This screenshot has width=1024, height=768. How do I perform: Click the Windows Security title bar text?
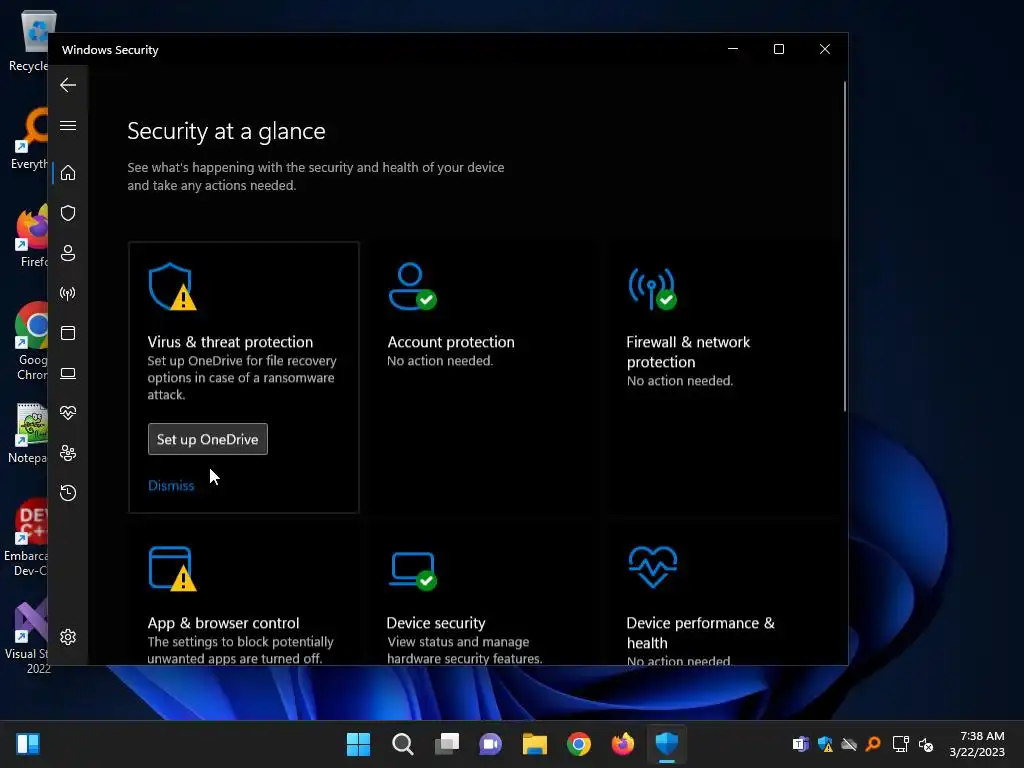(110, 50)
